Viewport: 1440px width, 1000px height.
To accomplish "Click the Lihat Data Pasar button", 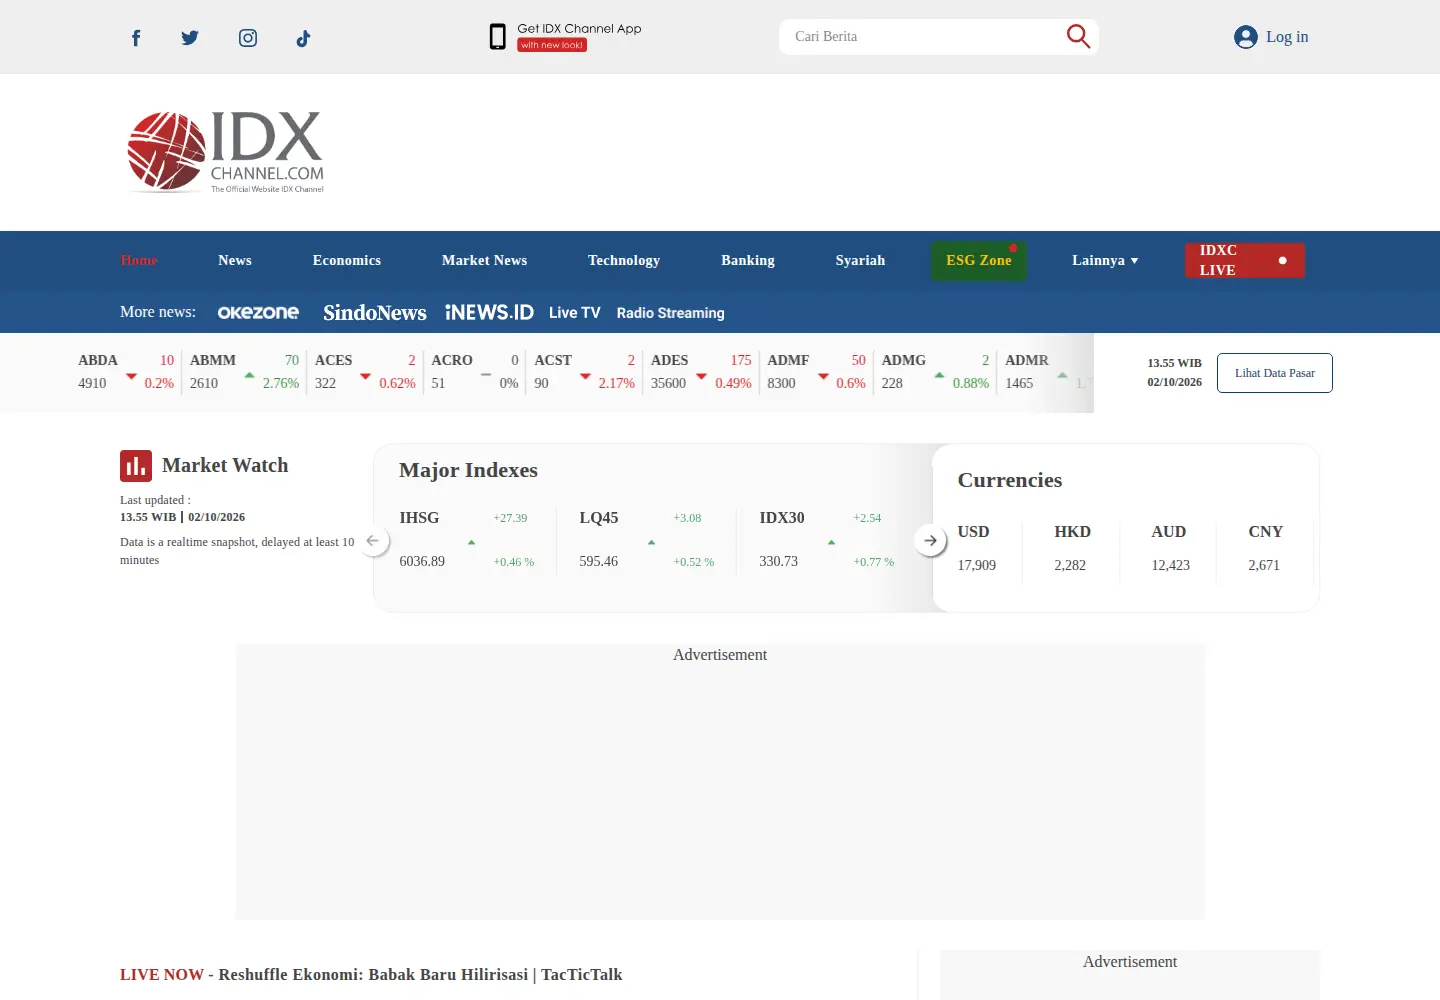I will (x=1275, y=373).
